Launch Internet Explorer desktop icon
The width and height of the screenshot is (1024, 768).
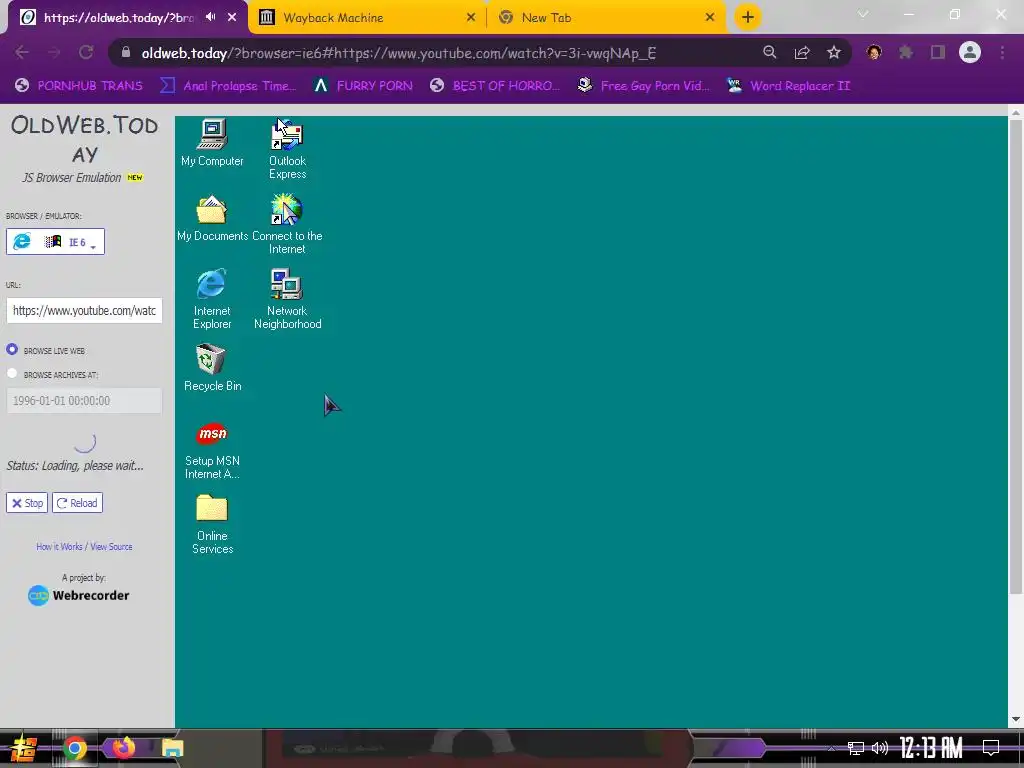pyautogui.click(x=212, y=298)
